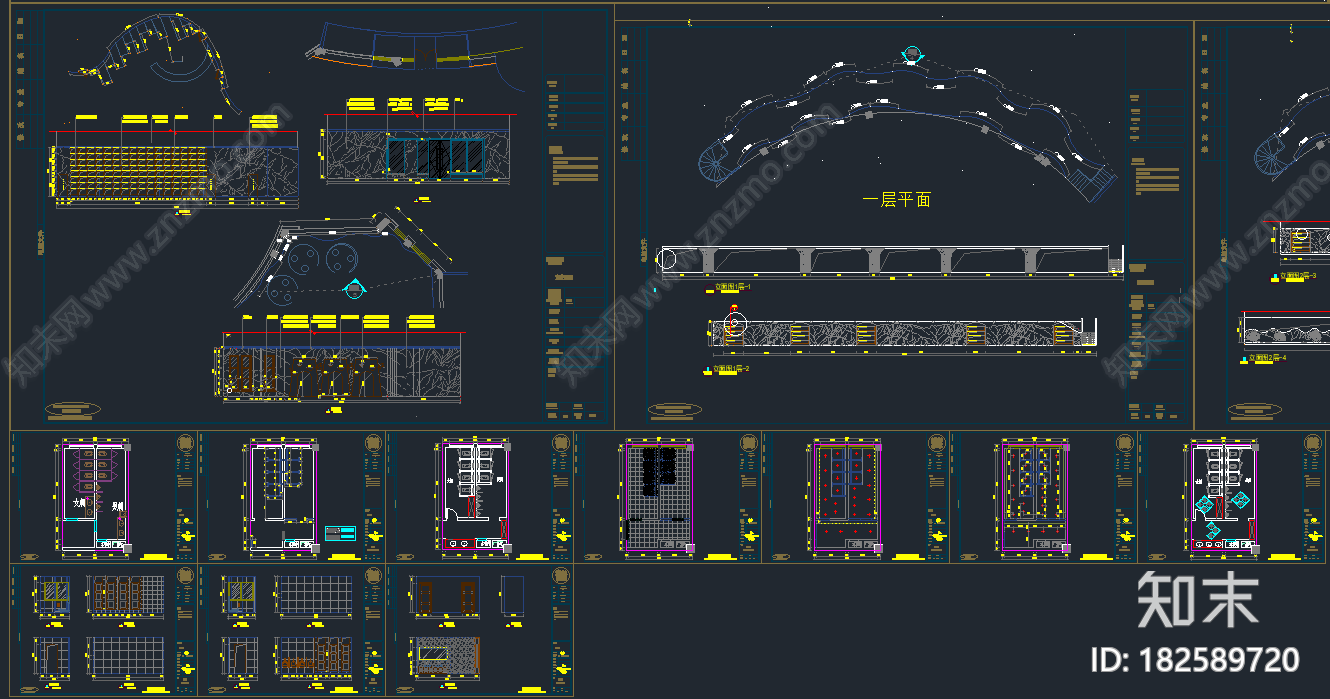Click the '女厕' room label

[x=80, y=503]
